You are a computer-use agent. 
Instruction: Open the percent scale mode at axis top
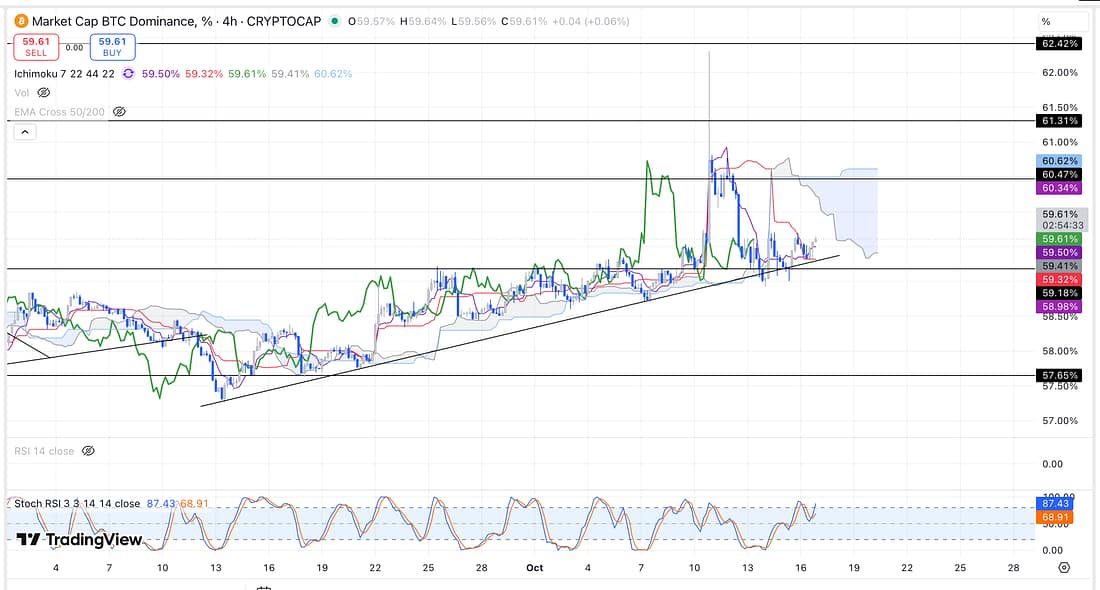(1046, 21)
